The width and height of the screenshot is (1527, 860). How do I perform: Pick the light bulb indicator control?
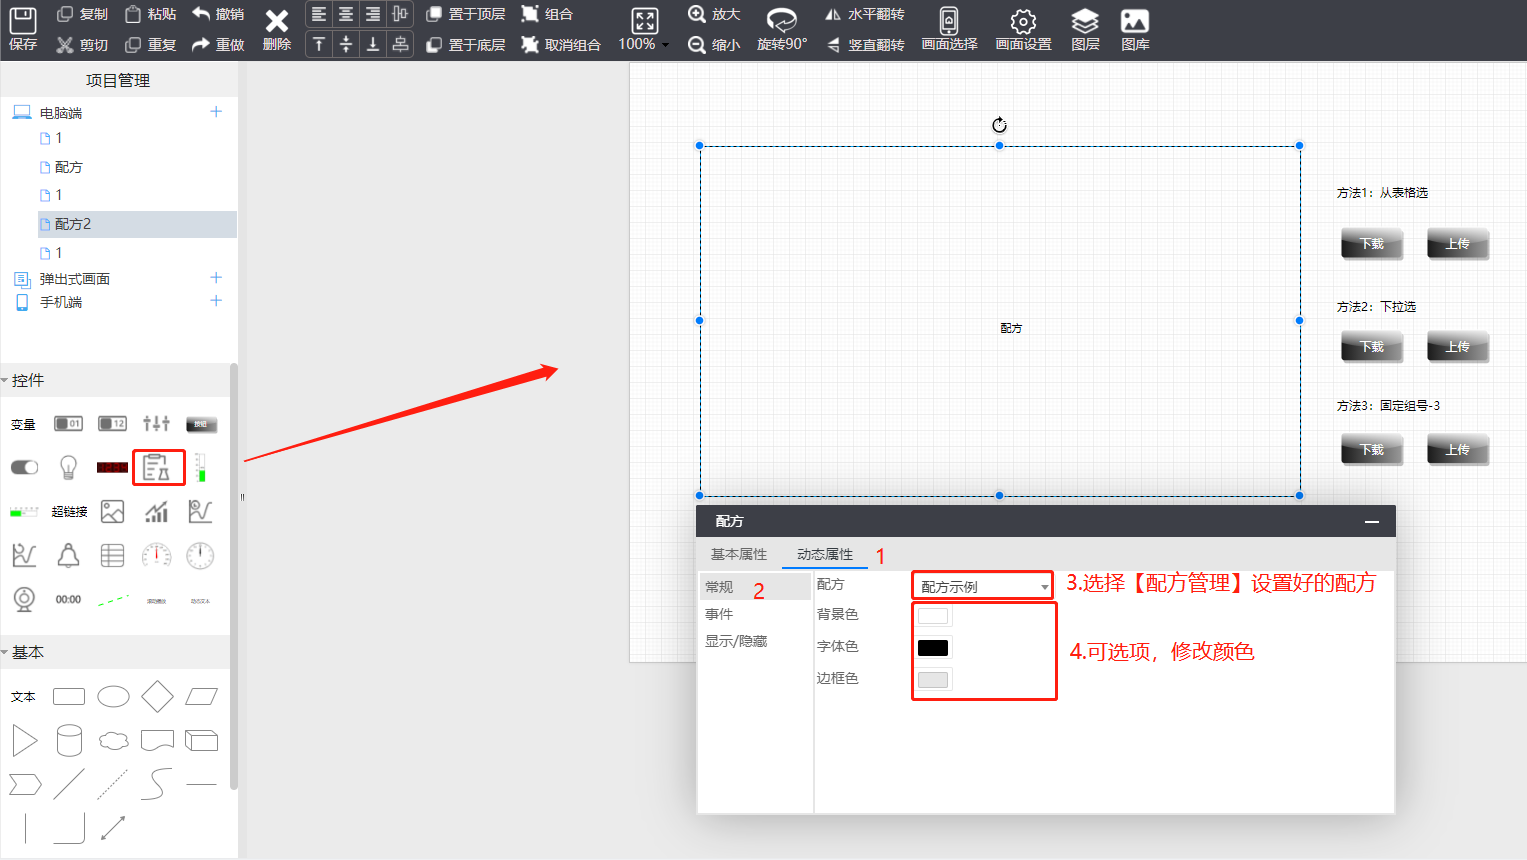click(x=68, y=467)
